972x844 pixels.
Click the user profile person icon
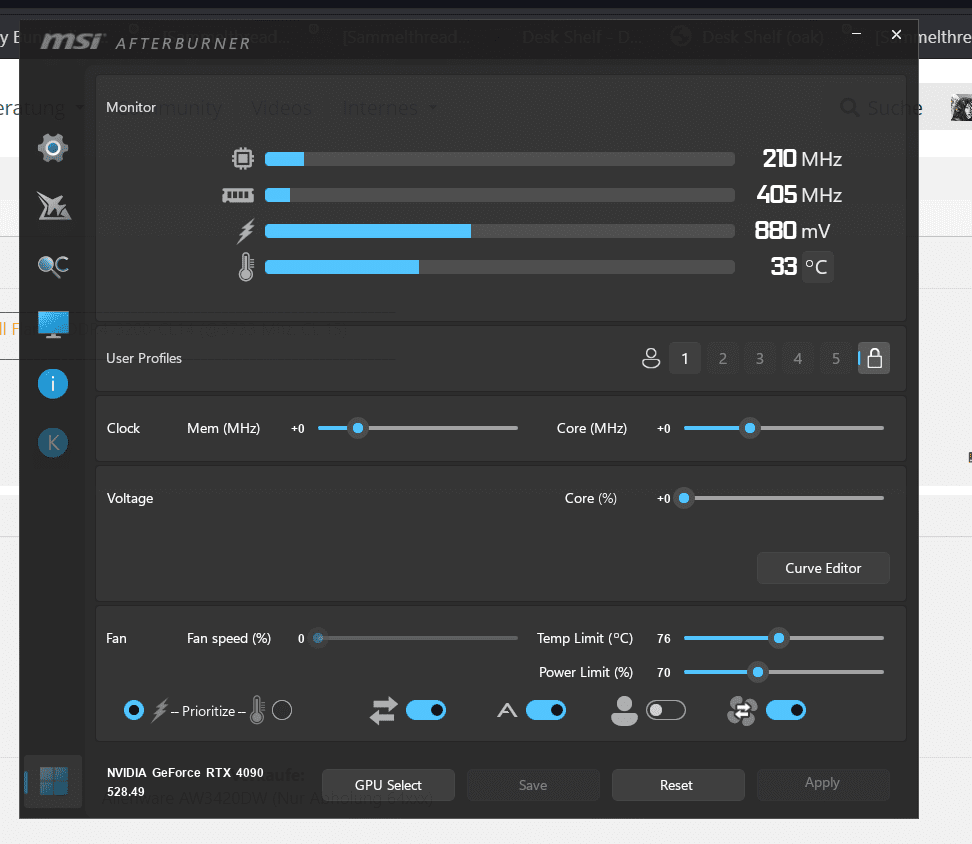click(x=651, y=358)
